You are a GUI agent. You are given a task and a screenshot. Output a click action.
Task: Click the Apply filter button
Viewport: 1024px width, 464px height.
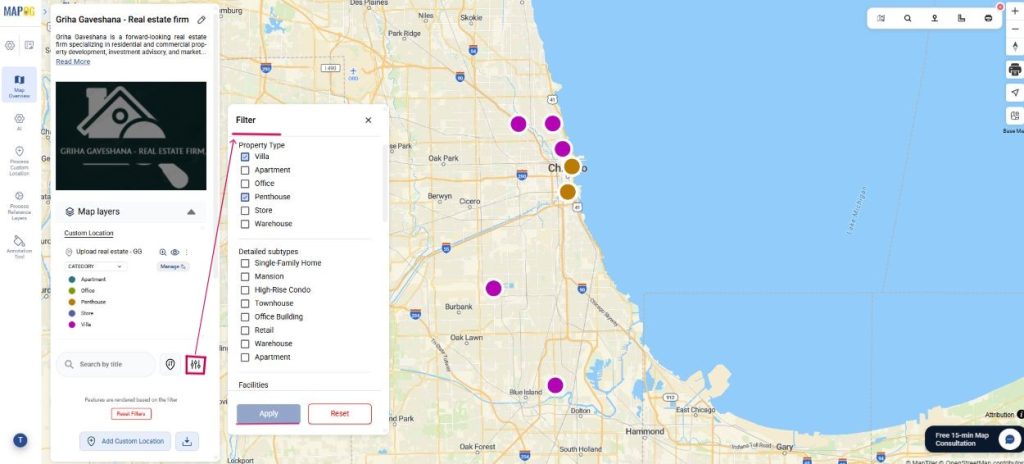268,414
